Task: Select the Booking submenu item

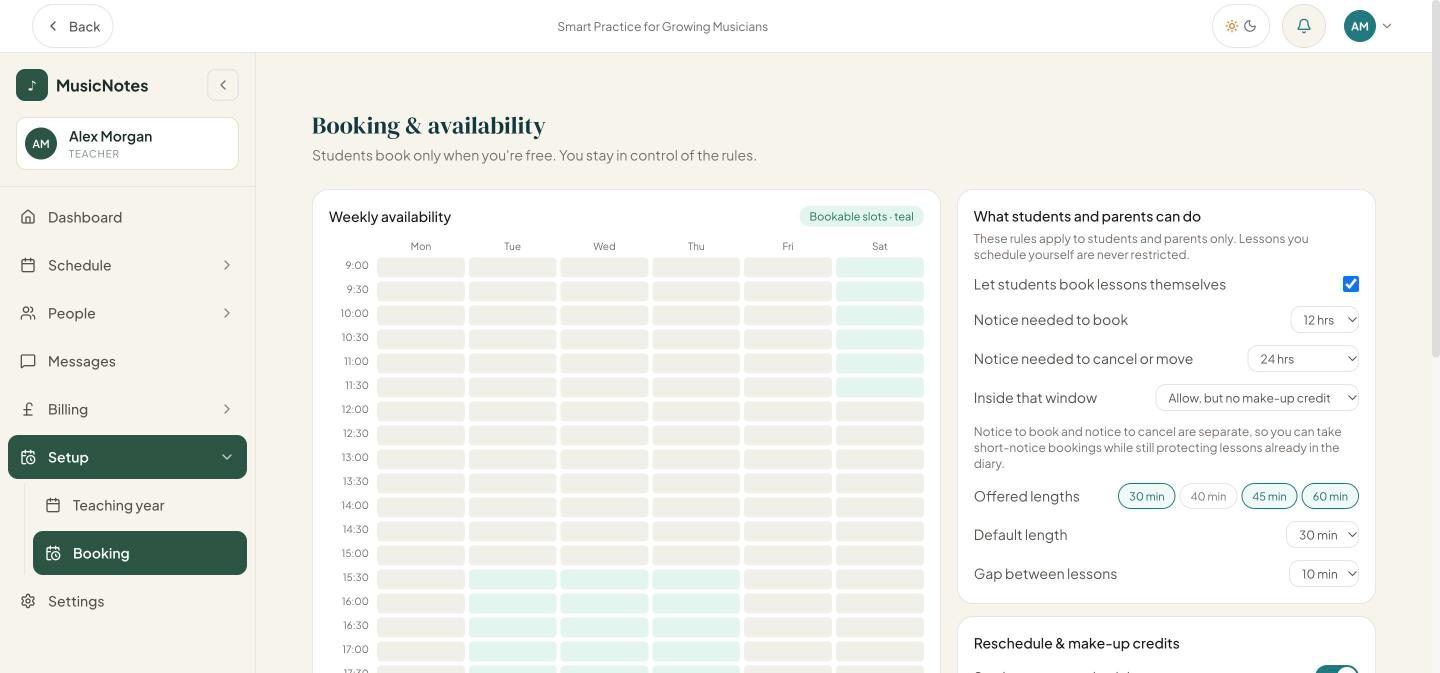Action: [x=140, y=553]
